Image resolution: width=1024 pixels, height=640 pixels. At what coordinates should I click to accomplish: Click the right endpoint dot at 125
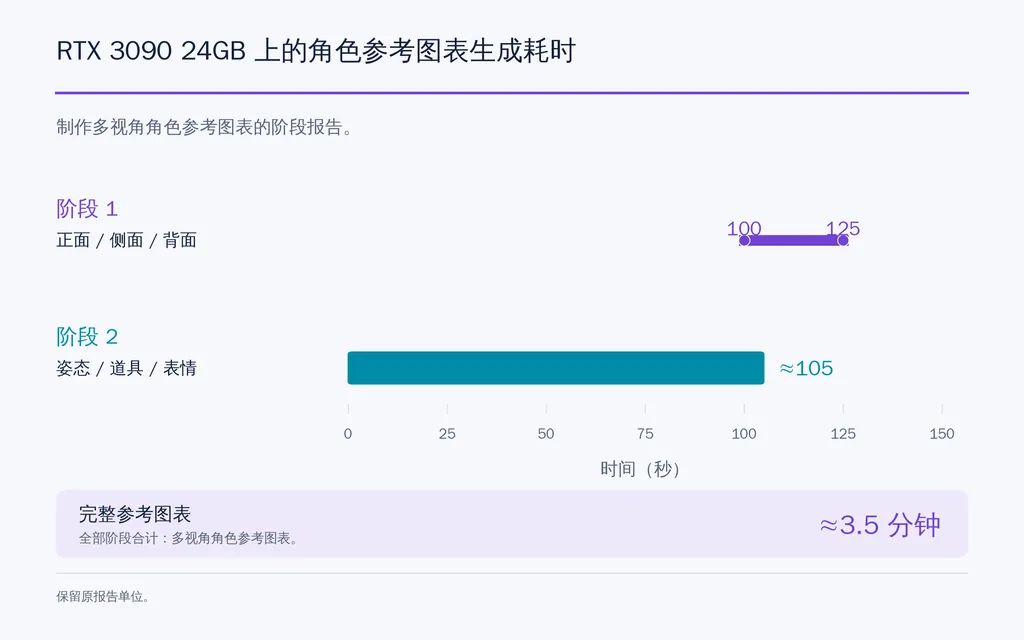843,240
